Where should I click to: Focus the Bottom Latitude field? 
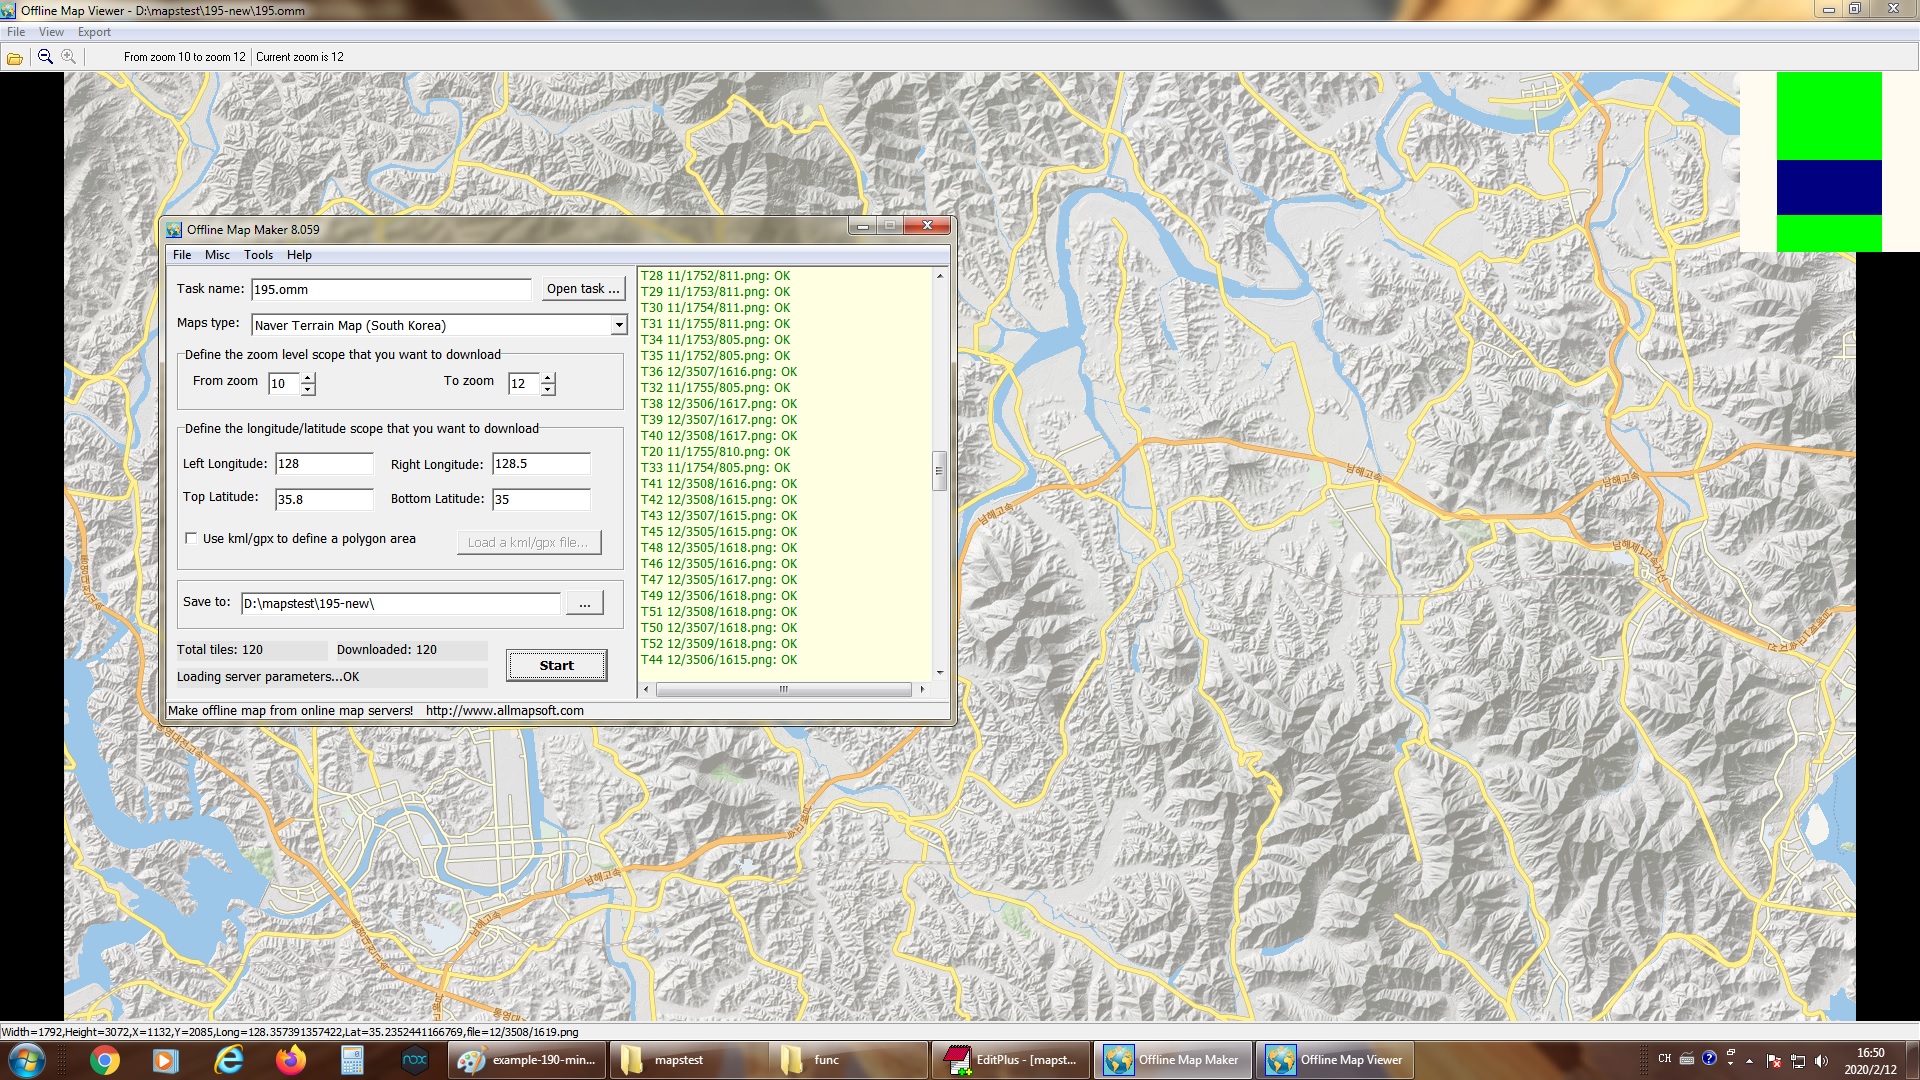pyautogui.click(x=541, y=499)
